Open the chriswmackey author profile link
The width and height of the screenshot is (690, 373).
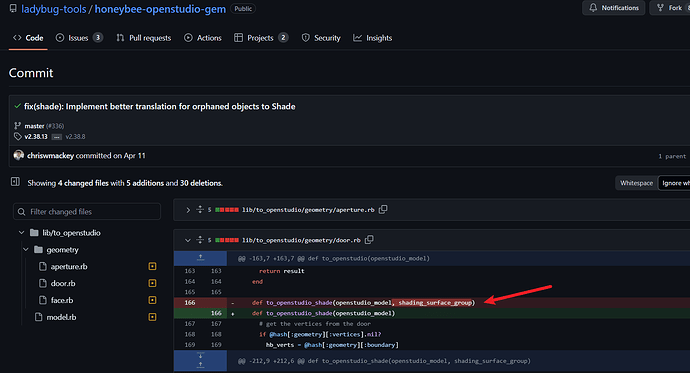point(50,155)
